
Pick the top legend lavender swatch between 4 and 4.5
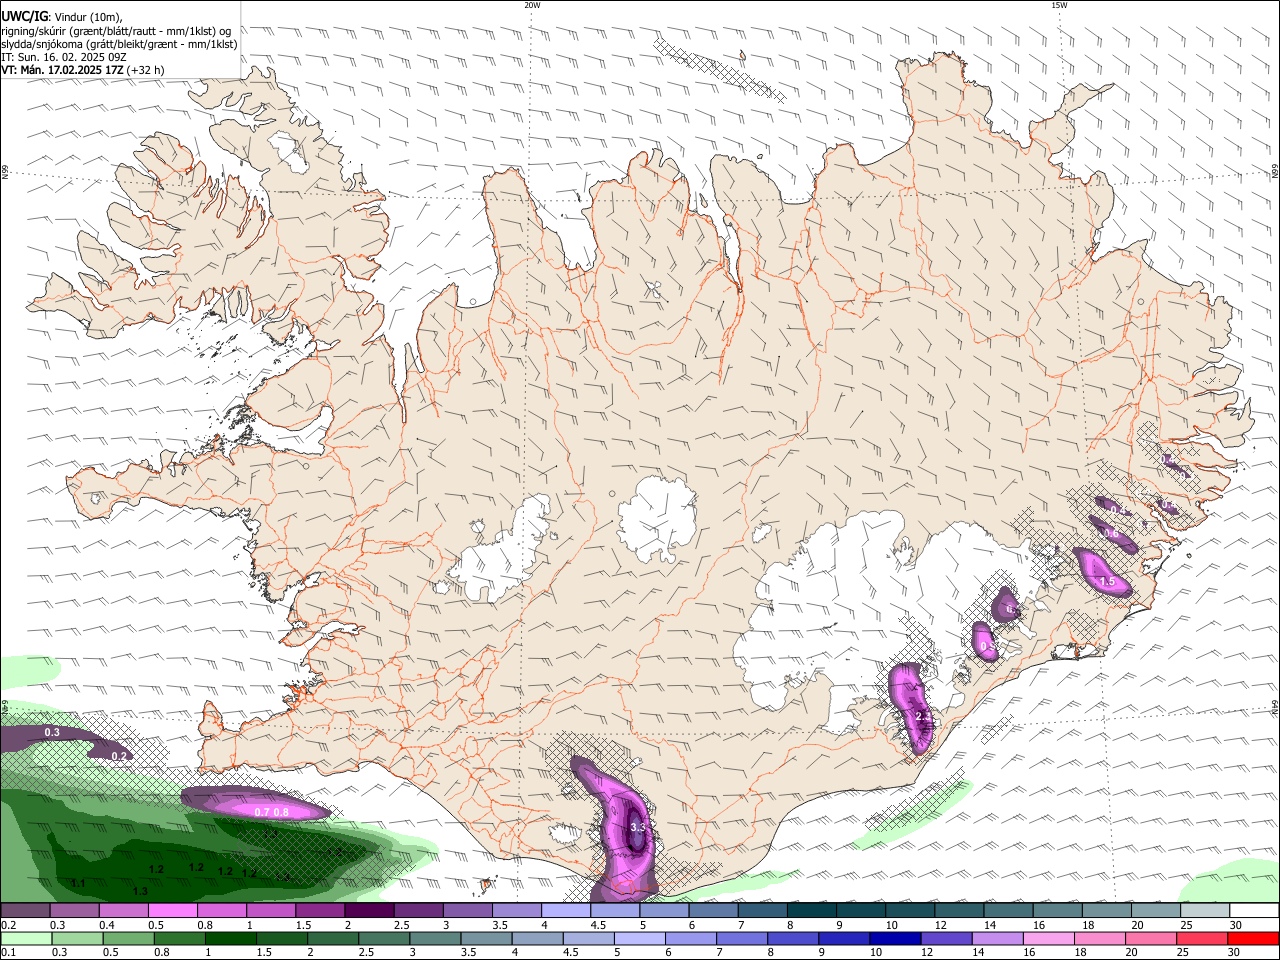(566, 911)
